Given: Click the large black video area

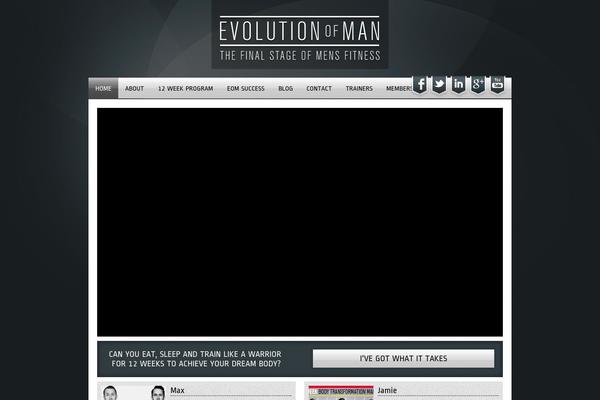Looking at the screenshot, I should (x=300, y=222).
